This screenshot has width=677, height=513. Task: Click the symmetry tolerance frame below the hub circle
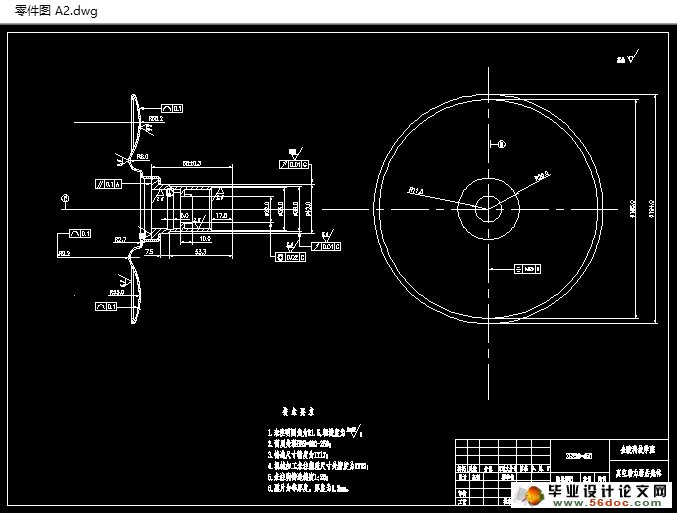pos(526,269)
